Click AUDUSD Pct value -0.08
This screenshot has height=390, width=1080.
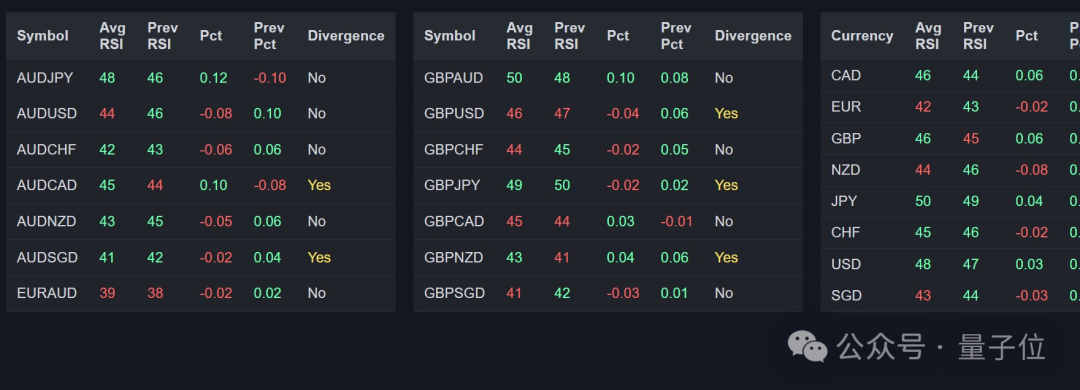[216, 114]
